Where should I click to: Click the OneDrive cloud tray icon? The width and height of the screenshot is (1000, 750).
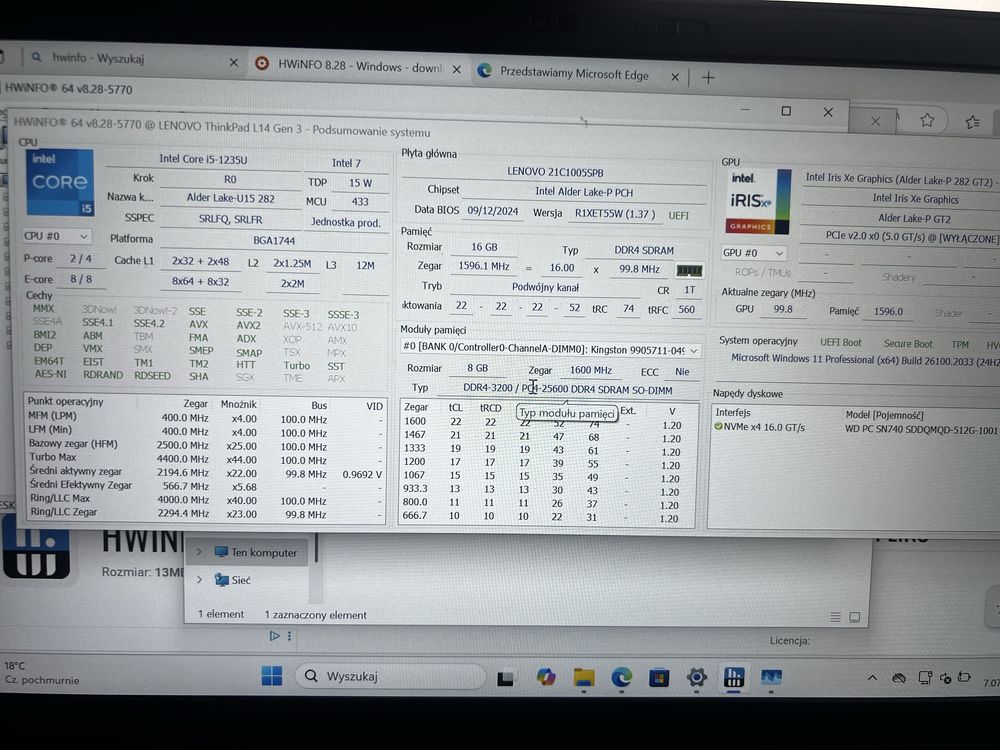[x=899, y=678]
